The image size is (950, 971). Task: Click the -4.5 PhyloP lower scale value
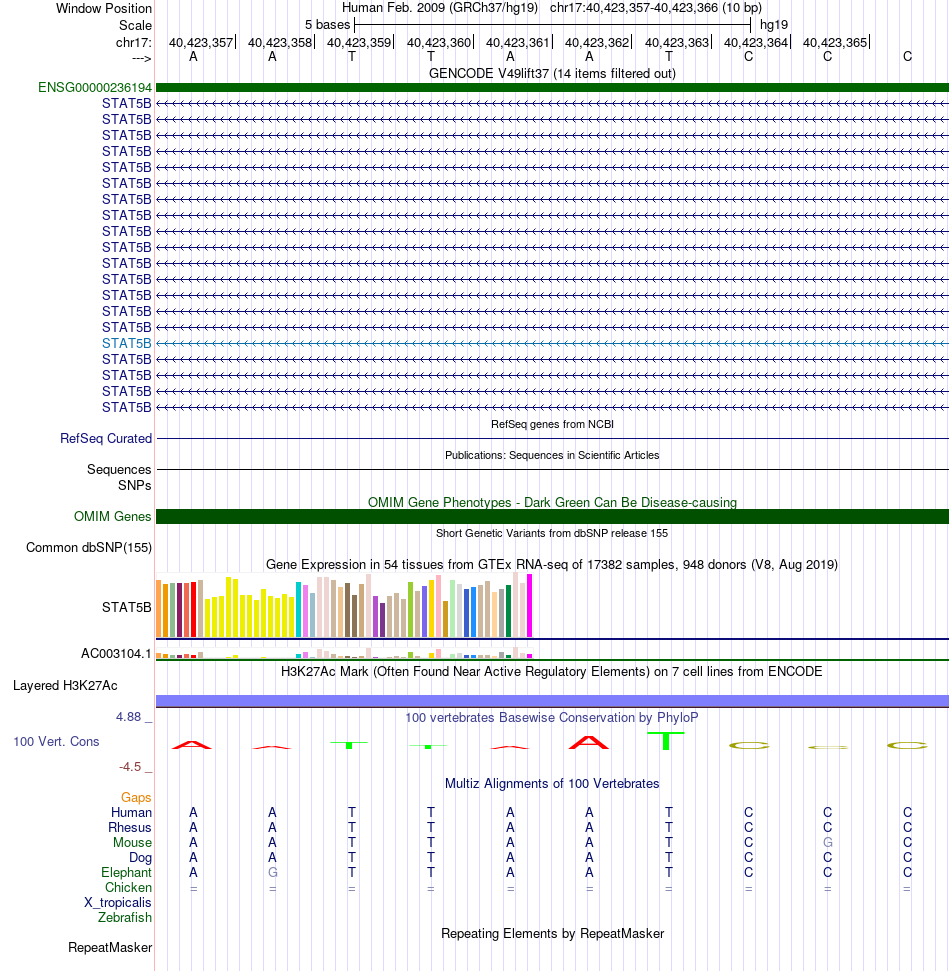[130, 767]
